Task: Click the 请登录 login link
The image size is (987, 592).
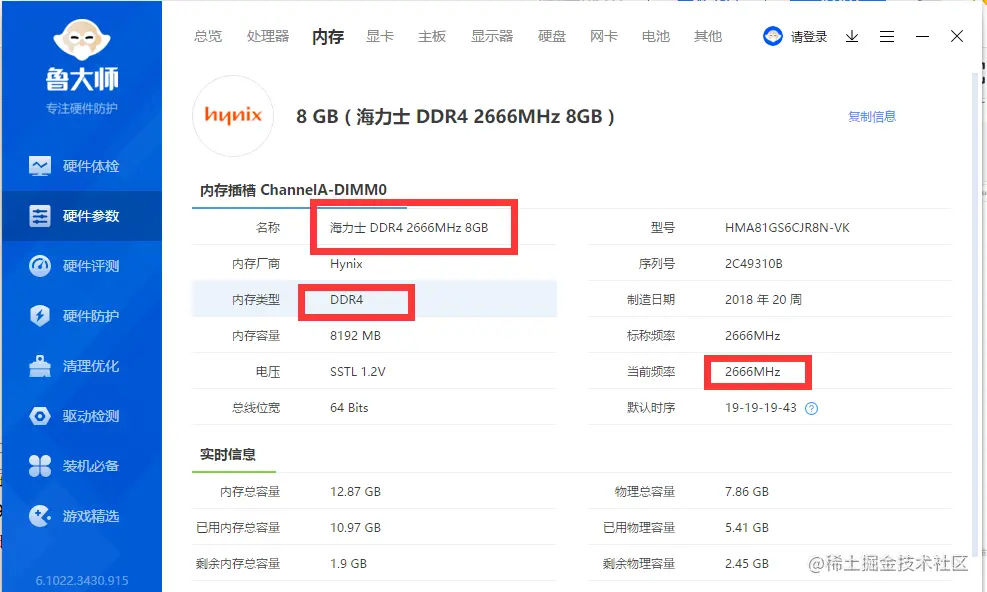Action: (809, 37)
